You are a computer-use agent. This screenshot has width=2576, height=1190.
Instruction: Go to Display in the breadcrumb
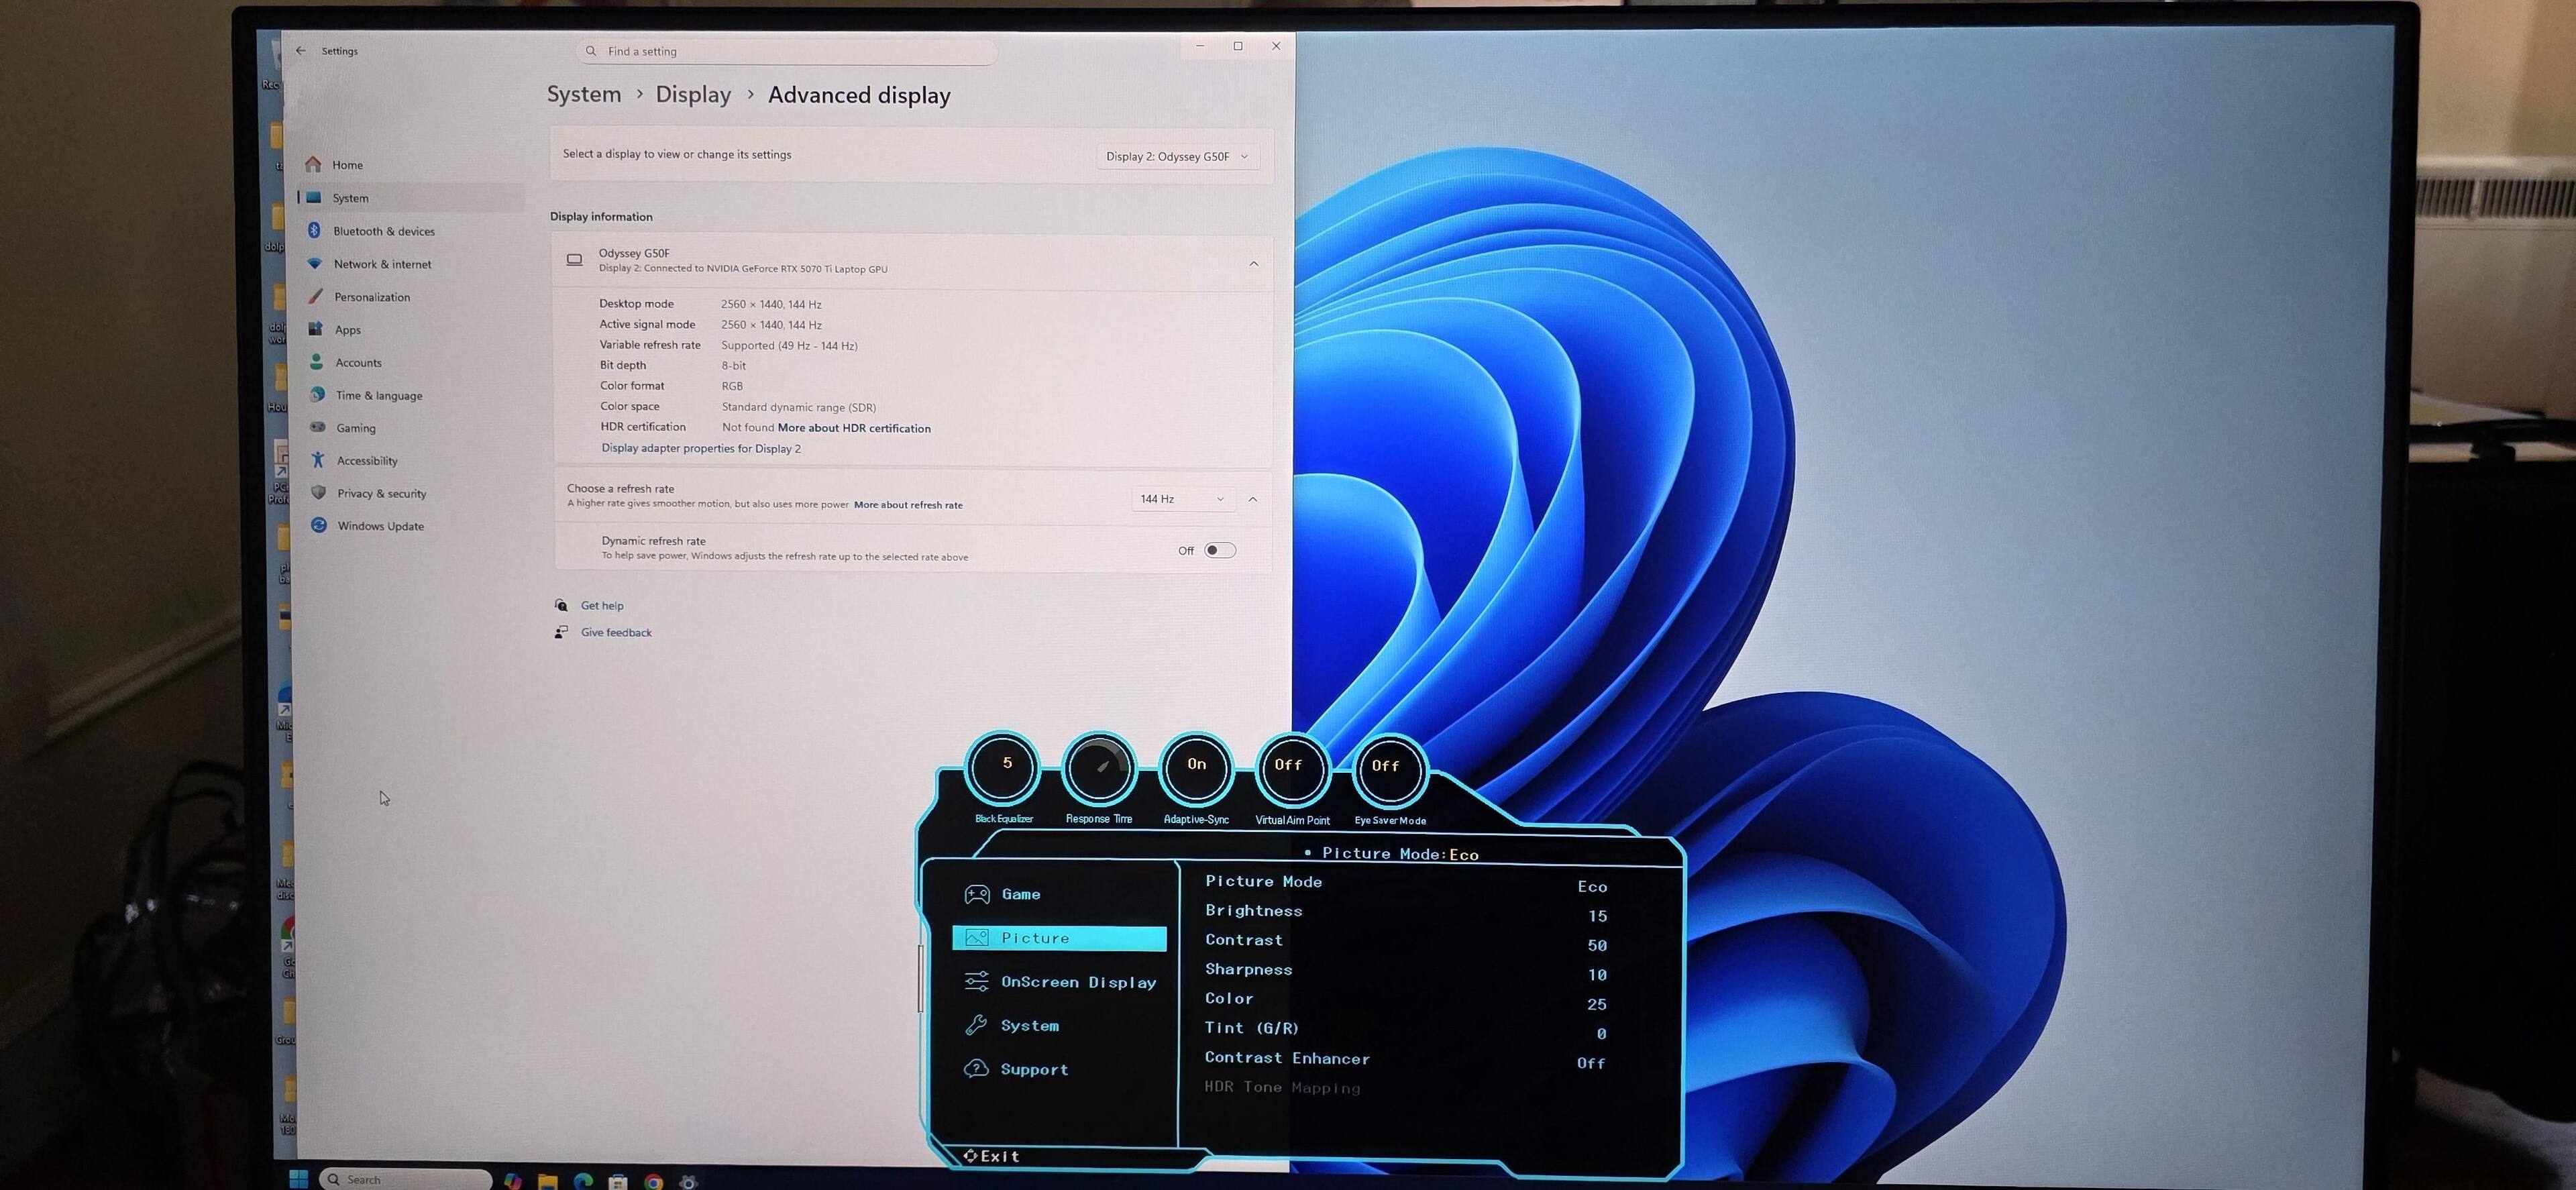pyautogui.click(x=693, y=94)
